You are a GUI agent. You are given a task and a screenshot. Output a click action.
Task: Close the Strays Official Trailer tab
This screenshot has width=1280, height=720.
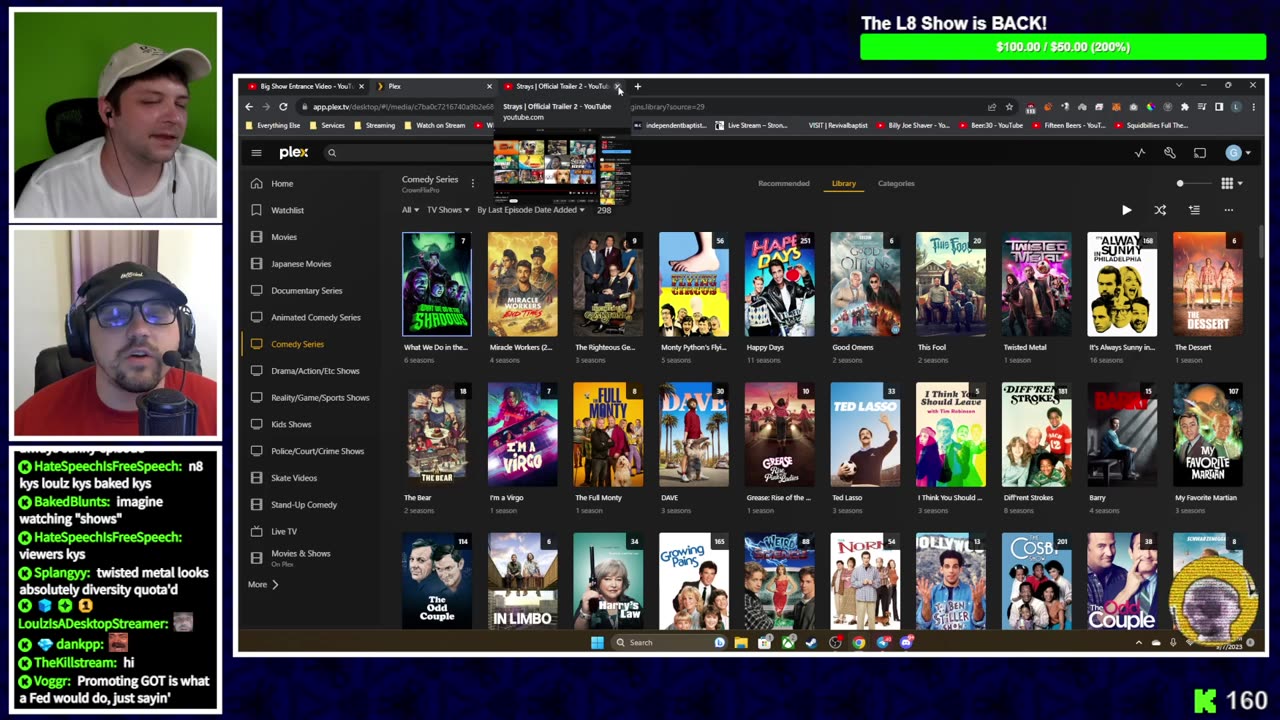tap(618, 87)
